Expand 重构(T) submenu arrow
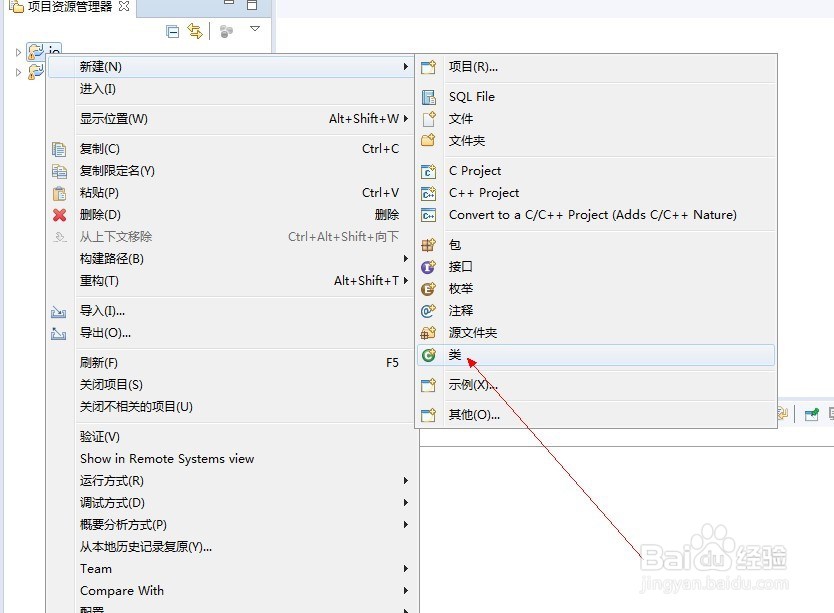This screenshot has height=613, width=834. pyautogui.click(x=406, y=280)
